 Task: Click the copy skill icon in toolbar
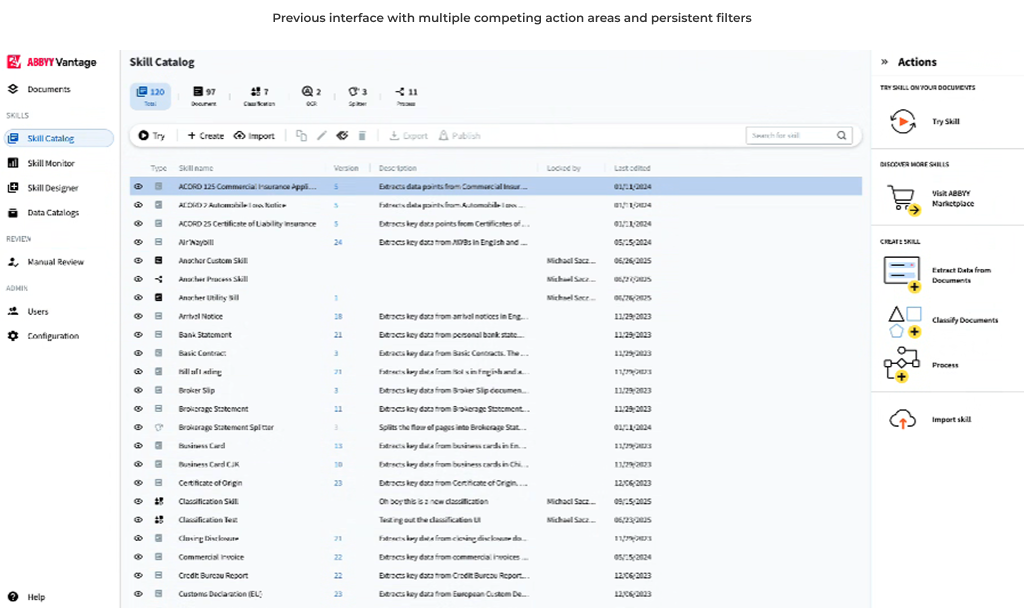[x=301, y=136]
